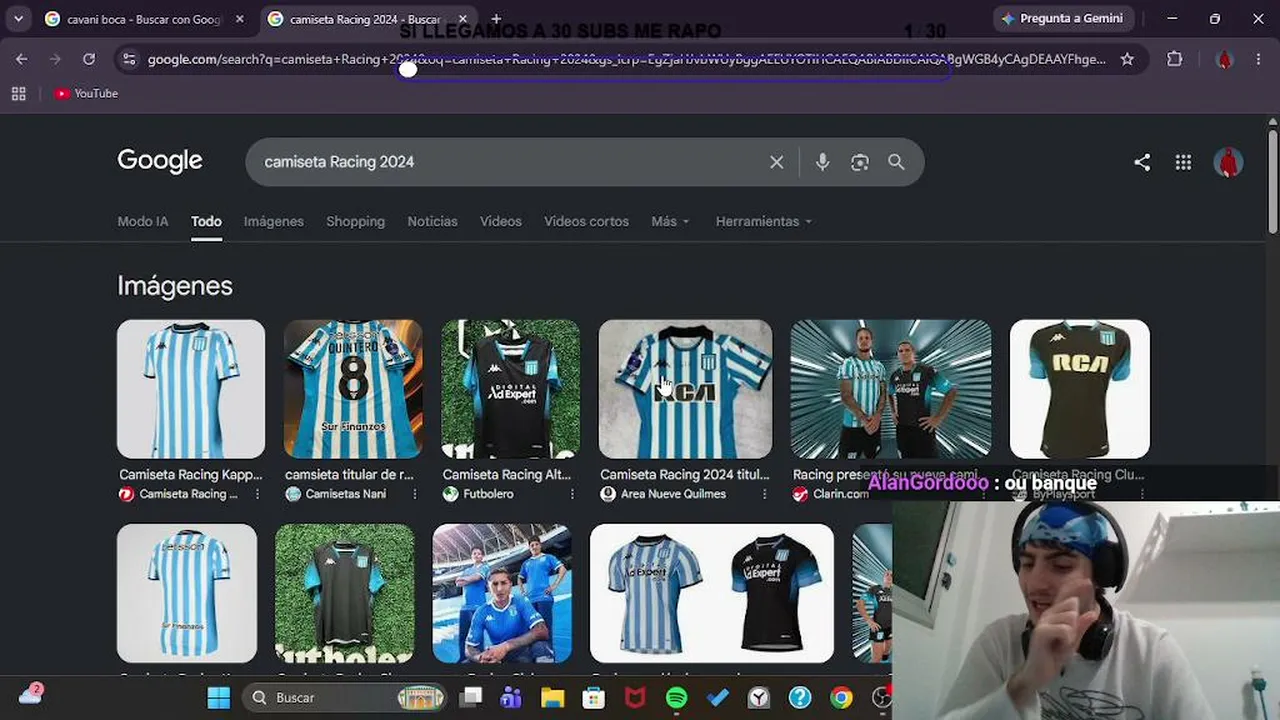Image resolution: width=1280 pixels, height=720 pixels.
Task: Open site information icon in address bar
Action: [128, 59]
